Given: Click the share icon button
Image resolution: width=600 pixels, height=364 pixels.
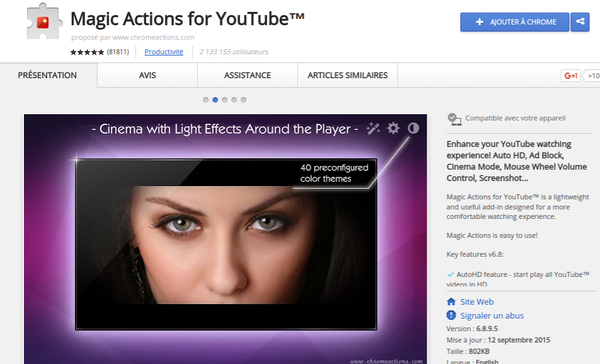Looking at the screenshot, I should pyautogui.click(x=580, y=22).
